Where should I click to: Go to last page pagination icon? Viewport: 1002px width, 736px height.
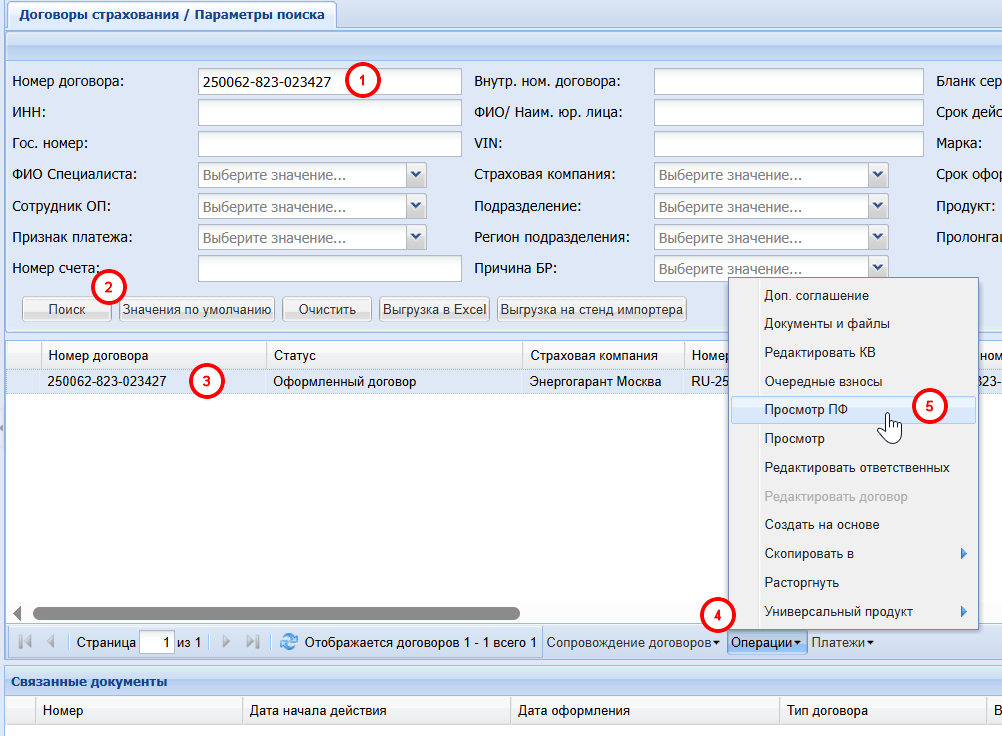tap(252, 642)
